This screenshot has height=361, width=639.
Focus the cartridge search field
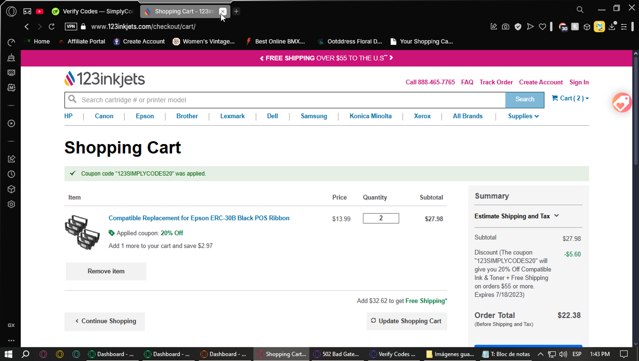click(x=285, y=100)
